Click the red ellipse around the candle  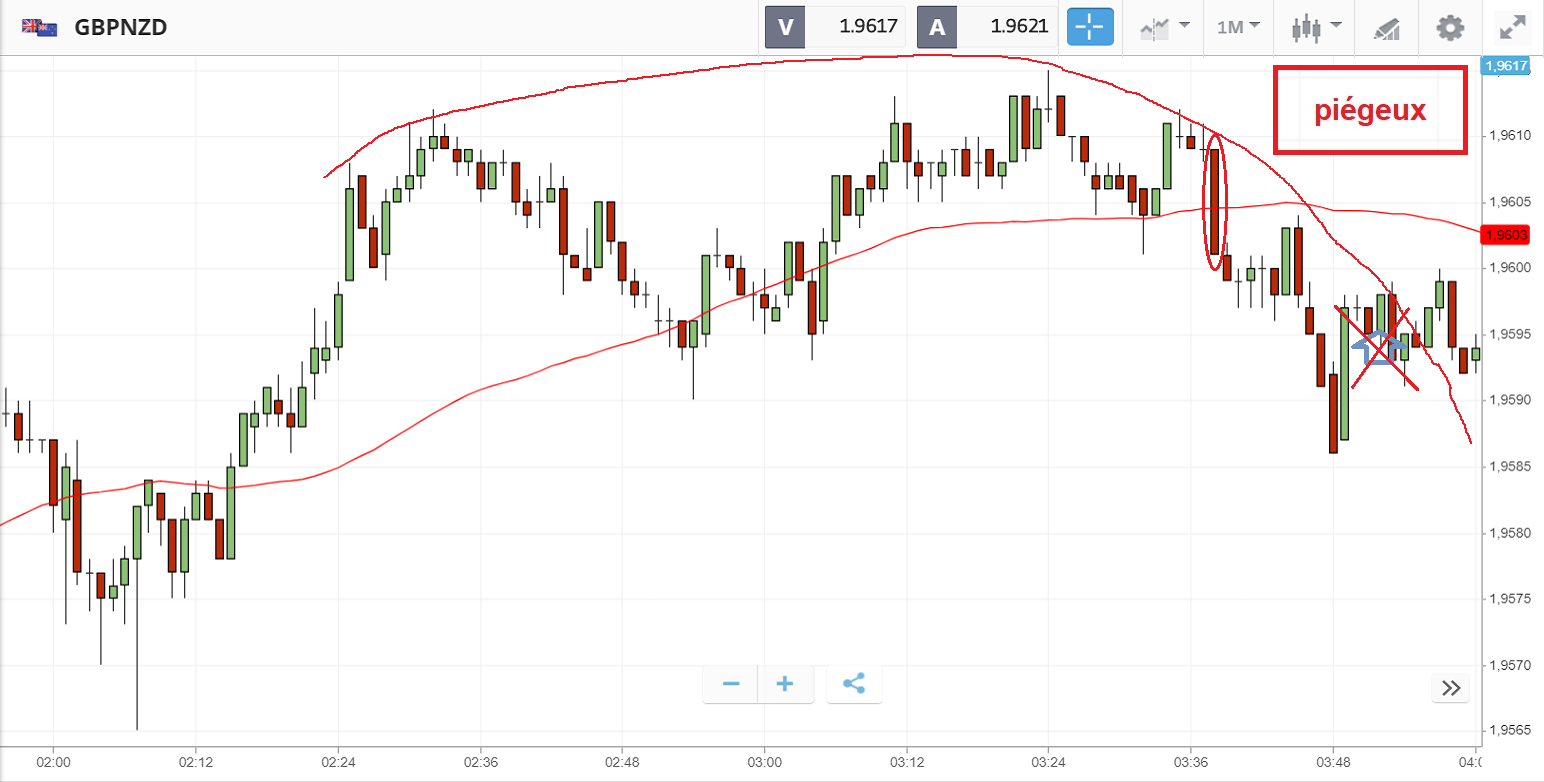coord(1215,201)
